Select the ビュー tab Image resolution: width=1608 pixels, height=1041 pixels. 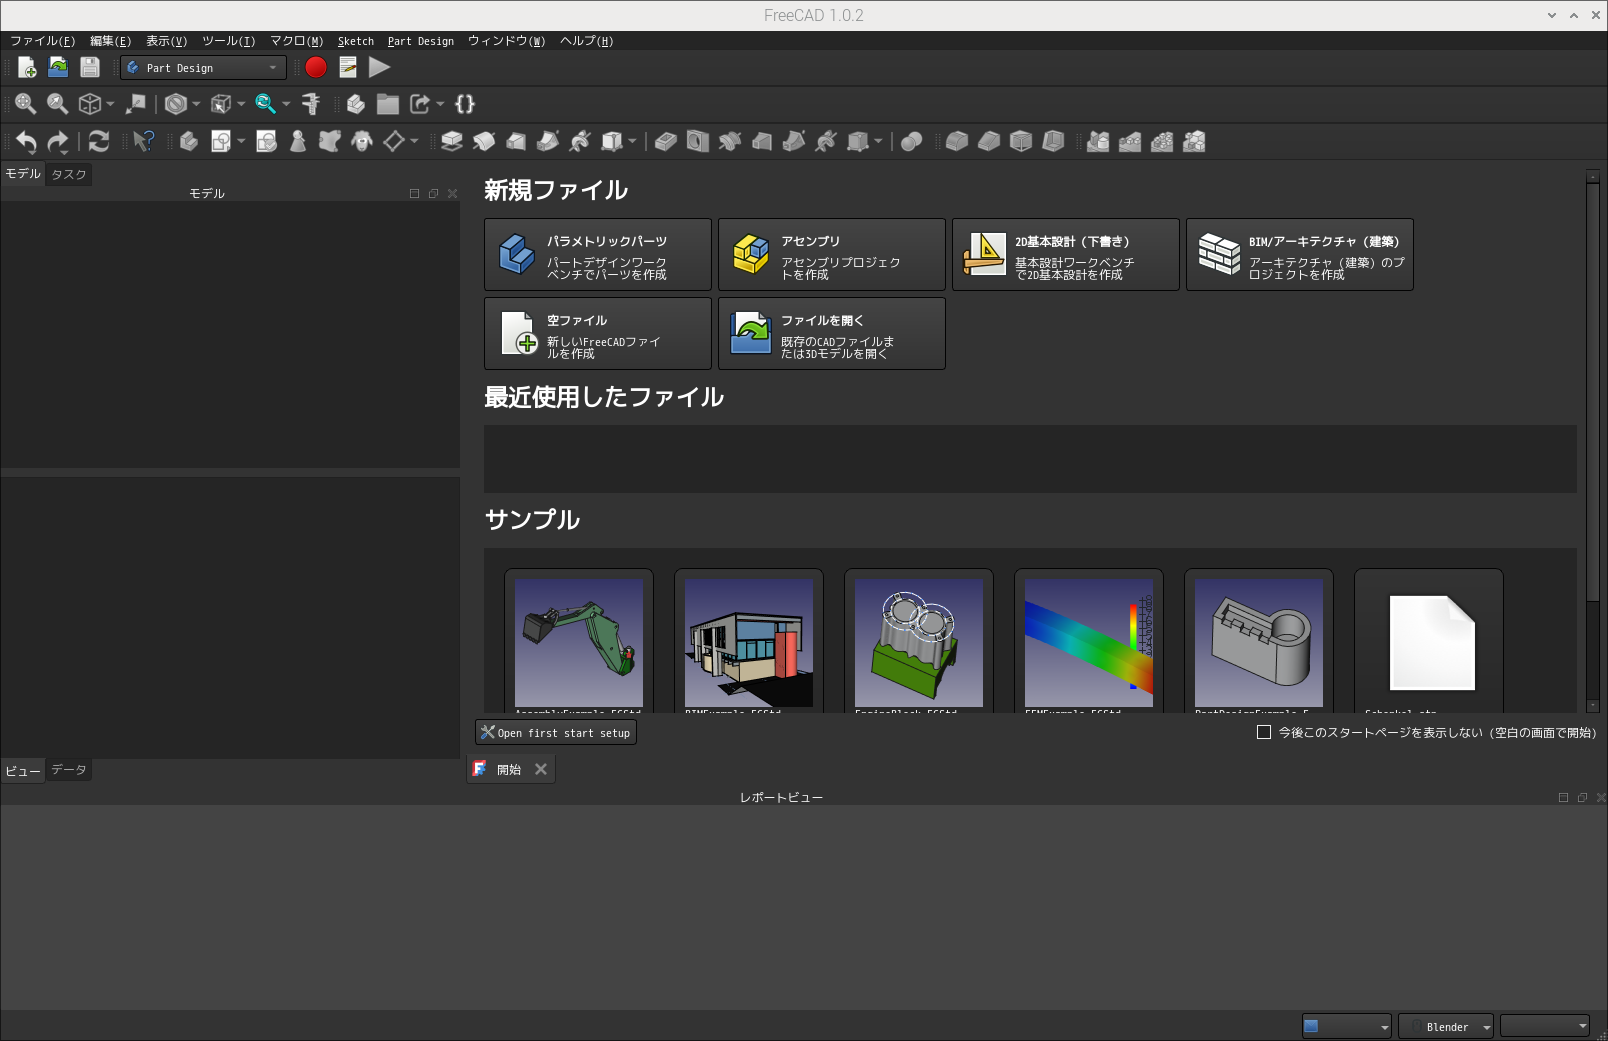pyautogui.click(x=23, y=771)
